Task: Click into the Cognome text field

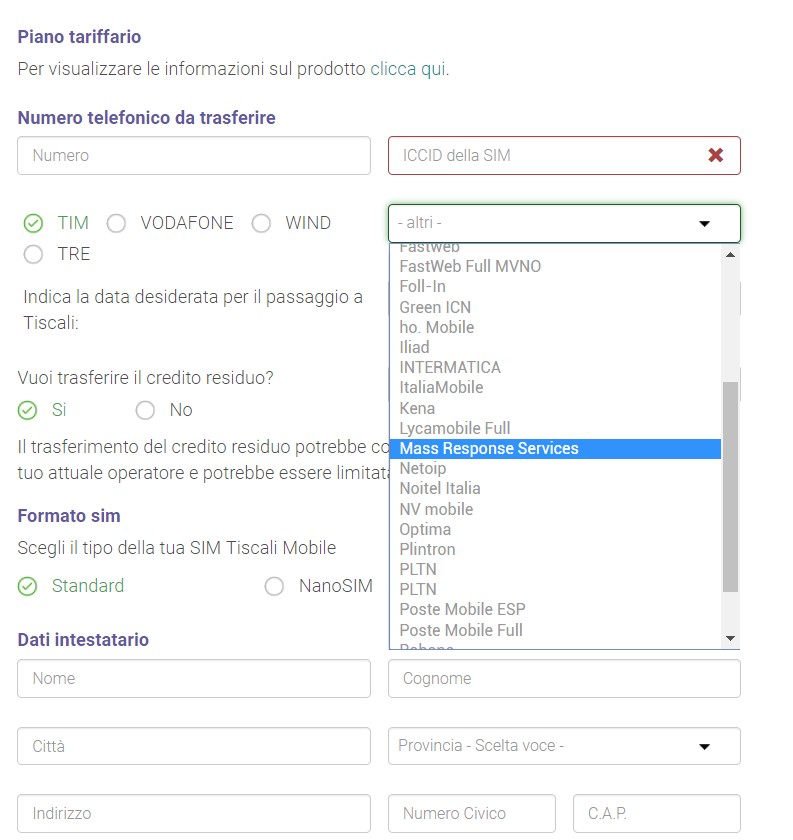Action: [x=564, y=678]
